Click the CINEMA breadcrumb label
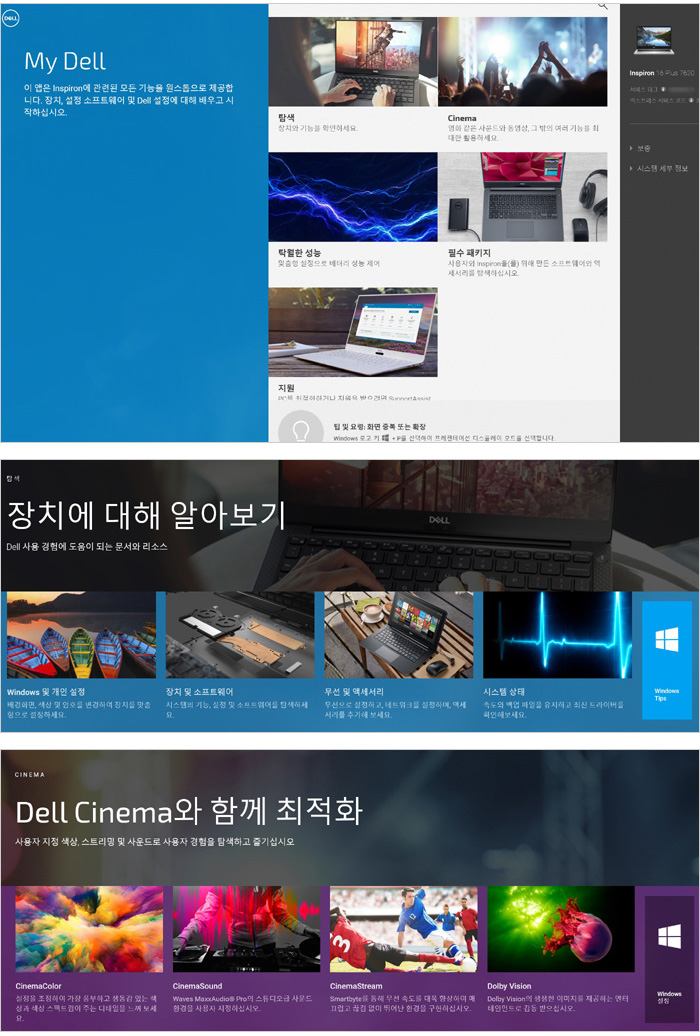This screenshot has width=700, height=1036. coord(30,774)
